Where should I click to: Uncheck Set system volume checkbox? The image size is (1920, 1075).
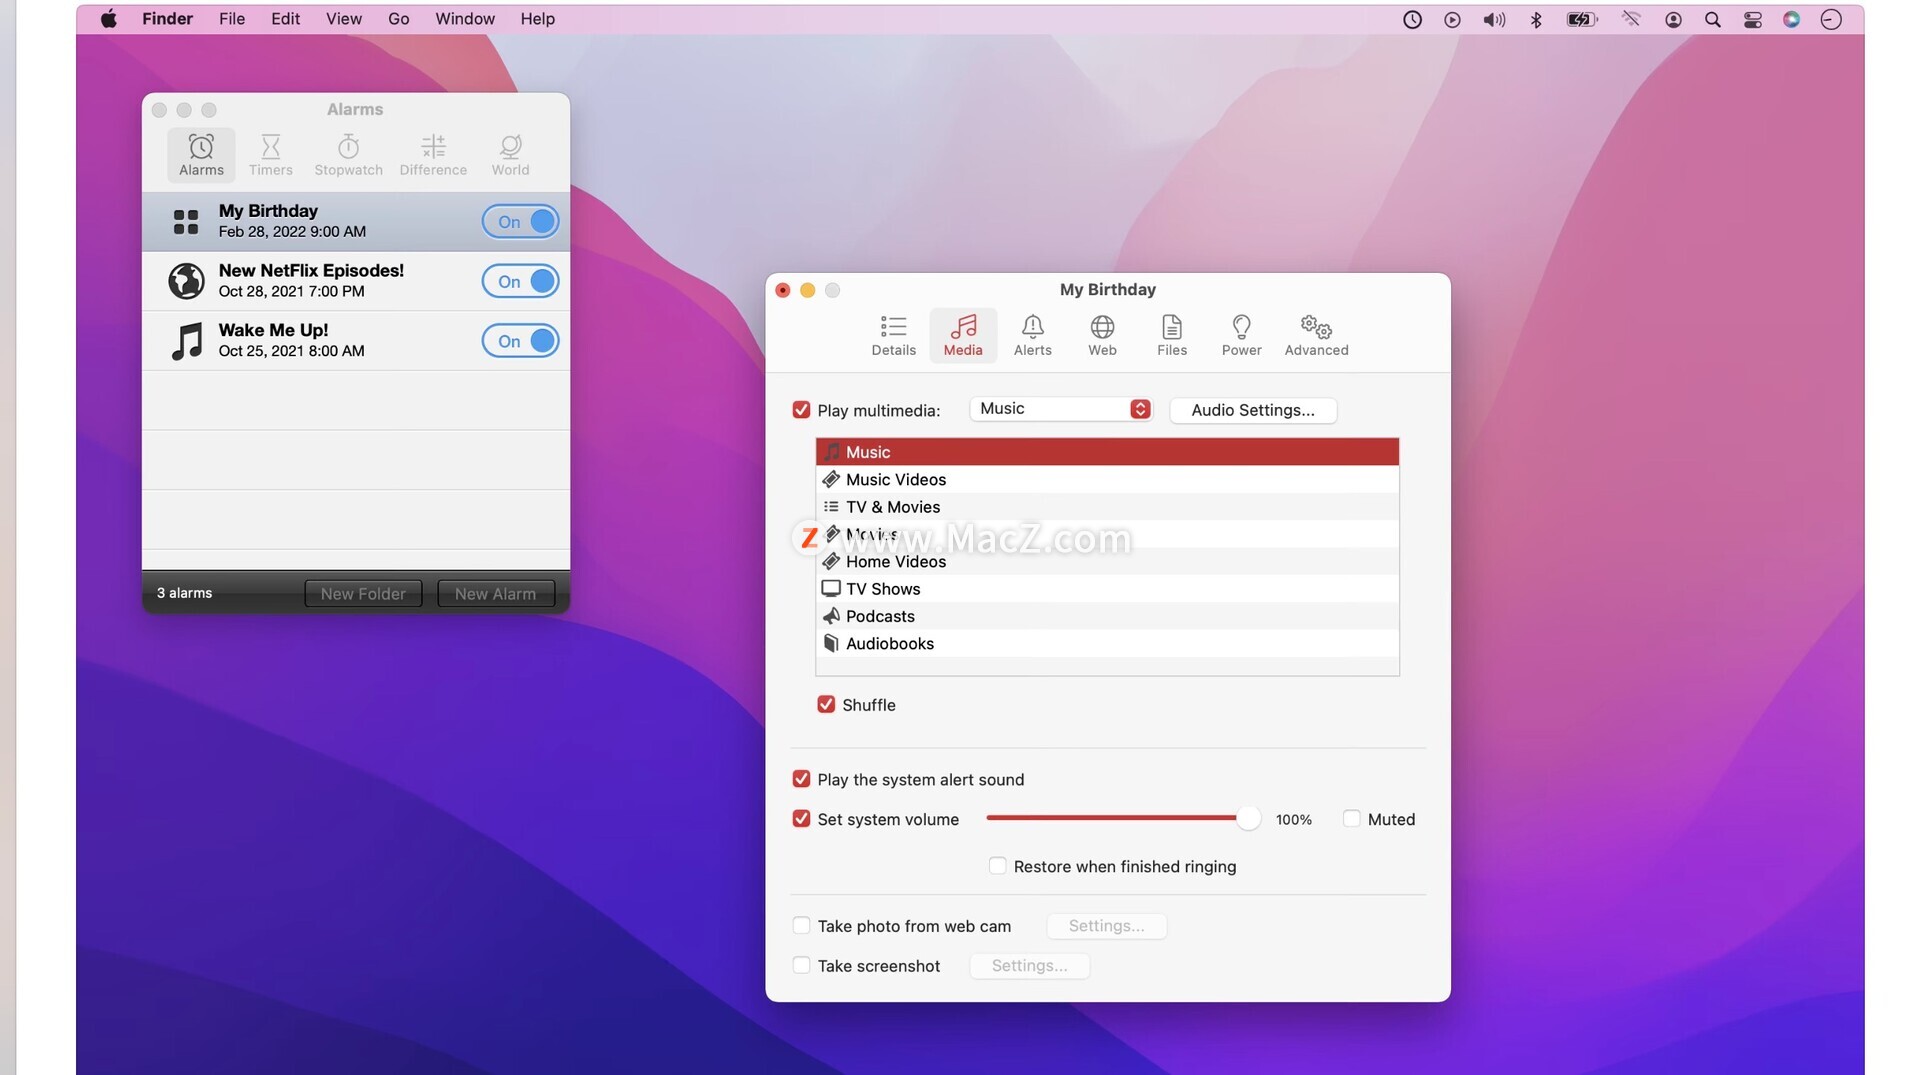pyautogui.click(x=801, y=819)
